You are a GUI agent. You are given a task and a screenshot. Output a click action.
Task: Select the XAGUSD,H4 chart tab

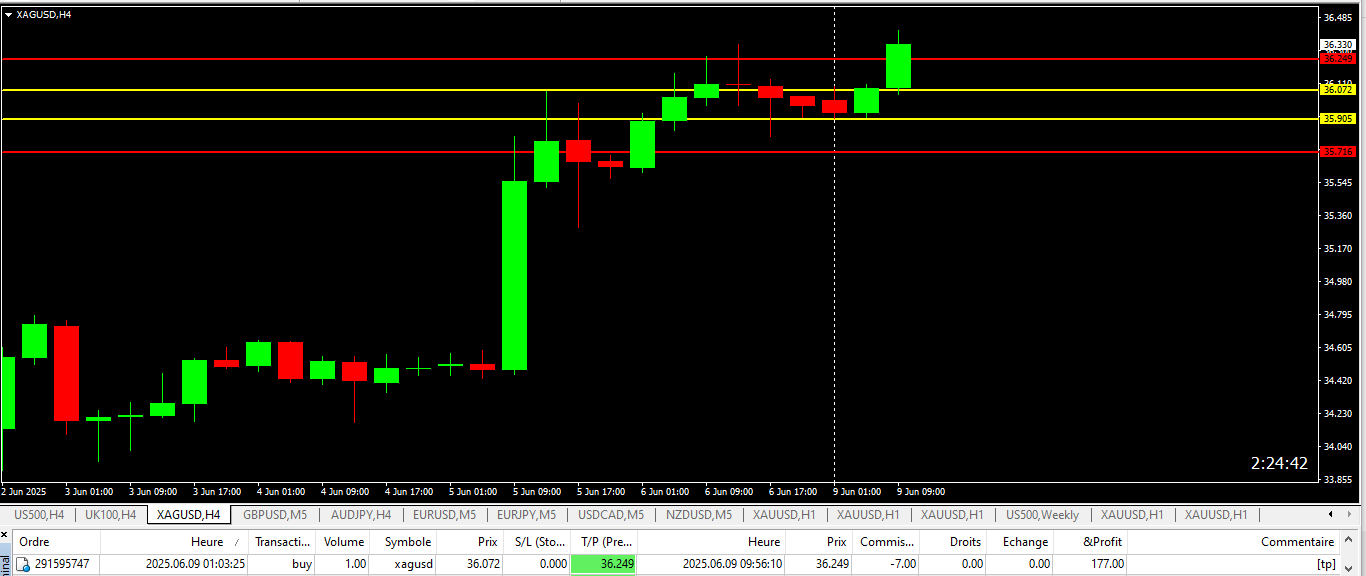[188, 515]
